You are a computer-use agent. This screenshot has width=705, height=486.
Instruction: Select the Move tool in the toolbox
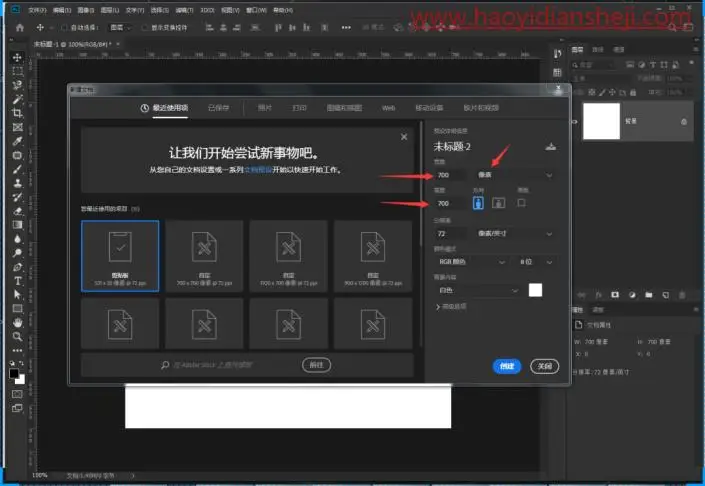[17, 58]
